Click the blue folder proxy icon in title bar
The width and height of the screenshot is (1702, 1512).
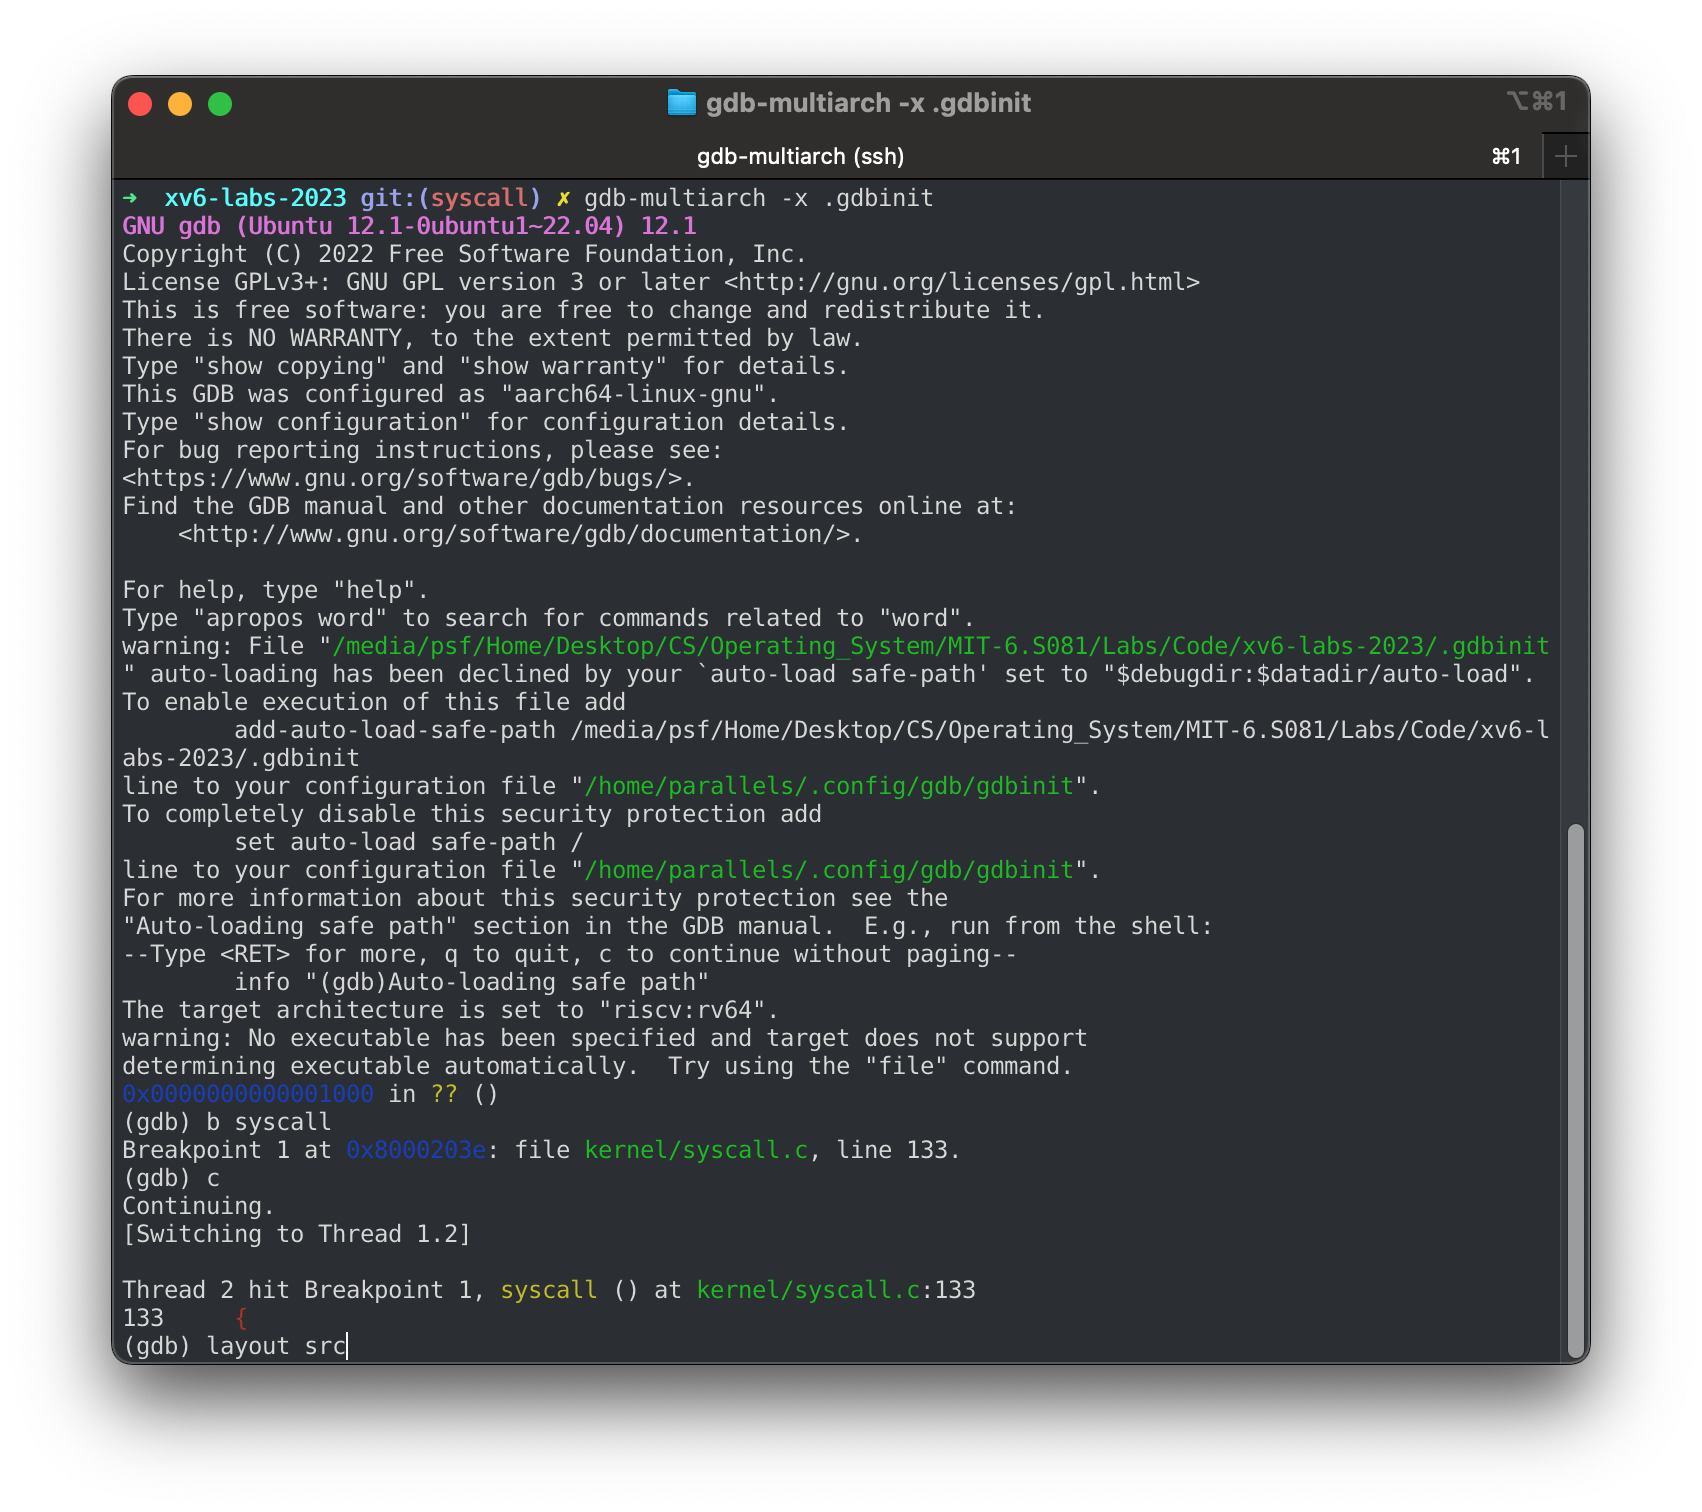(x=683, y=103)
